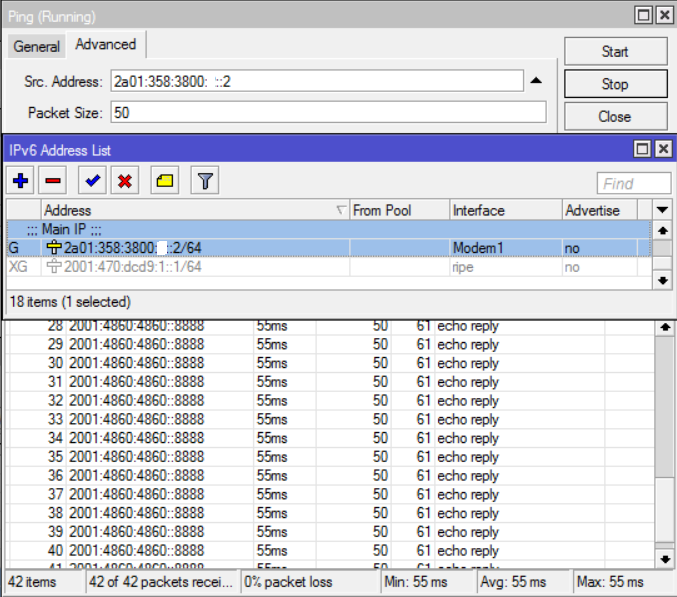This screenshot has height=597, width=677.
Task: Open the column selector dropdown arrow
Action: coord(662,210)
